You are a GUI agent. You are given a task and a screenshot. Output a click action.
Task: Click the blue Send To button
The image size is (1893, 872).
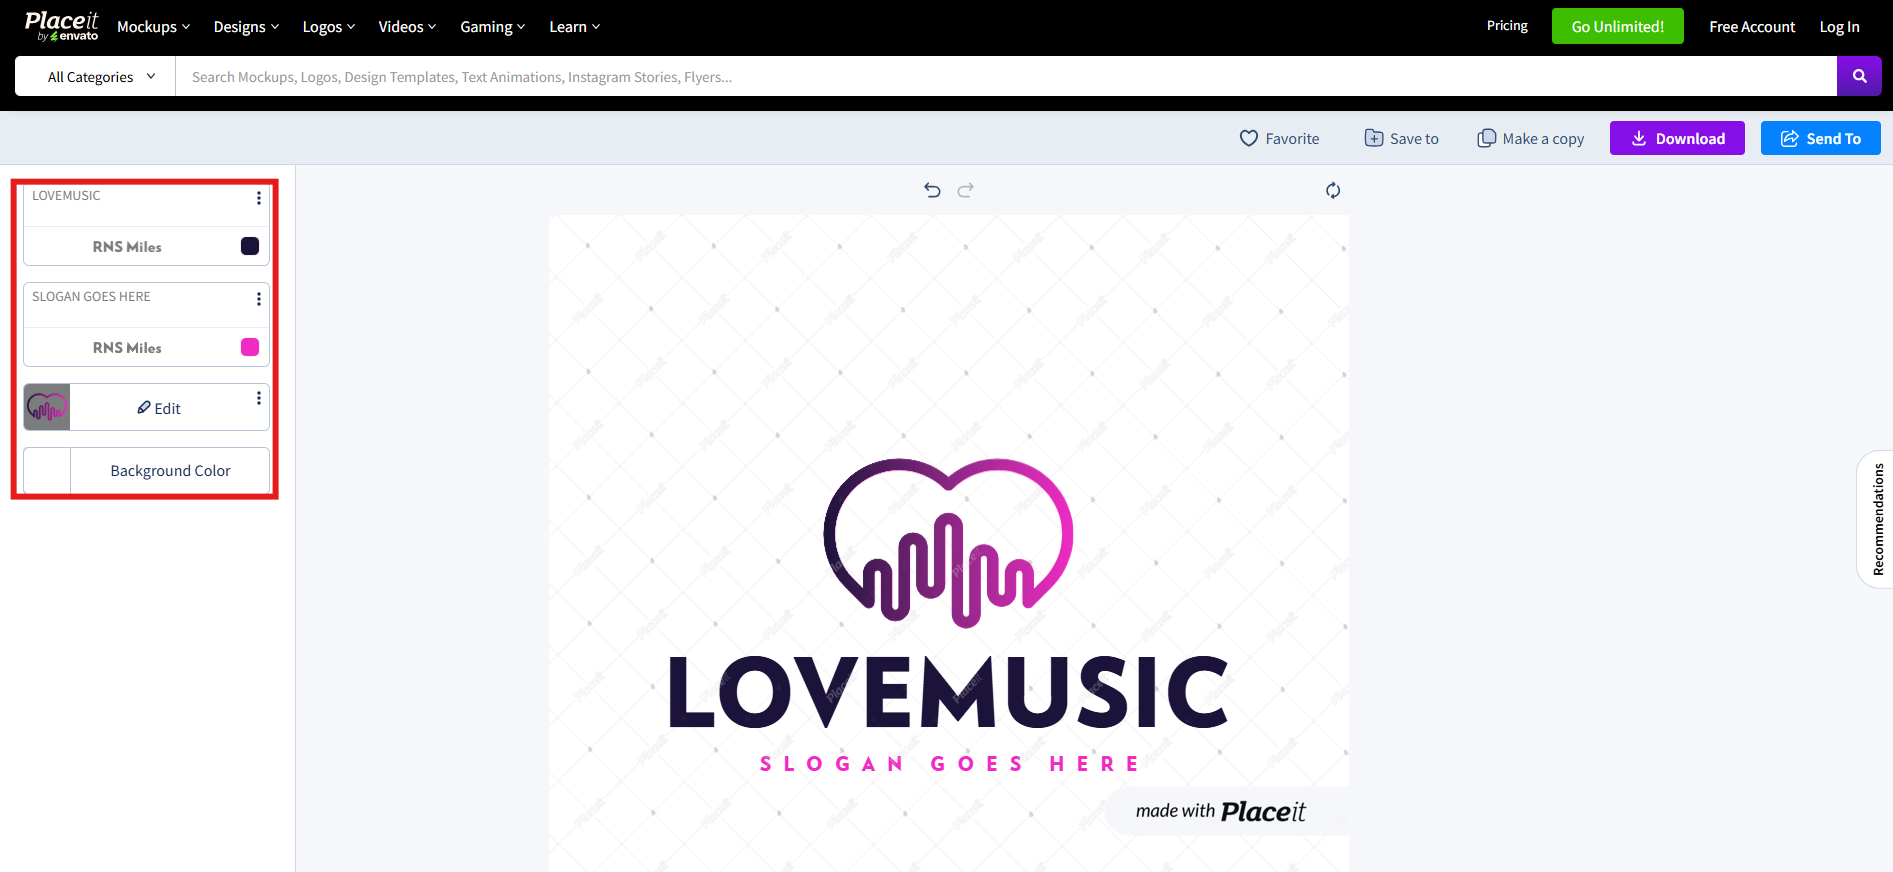(1820, 138)
